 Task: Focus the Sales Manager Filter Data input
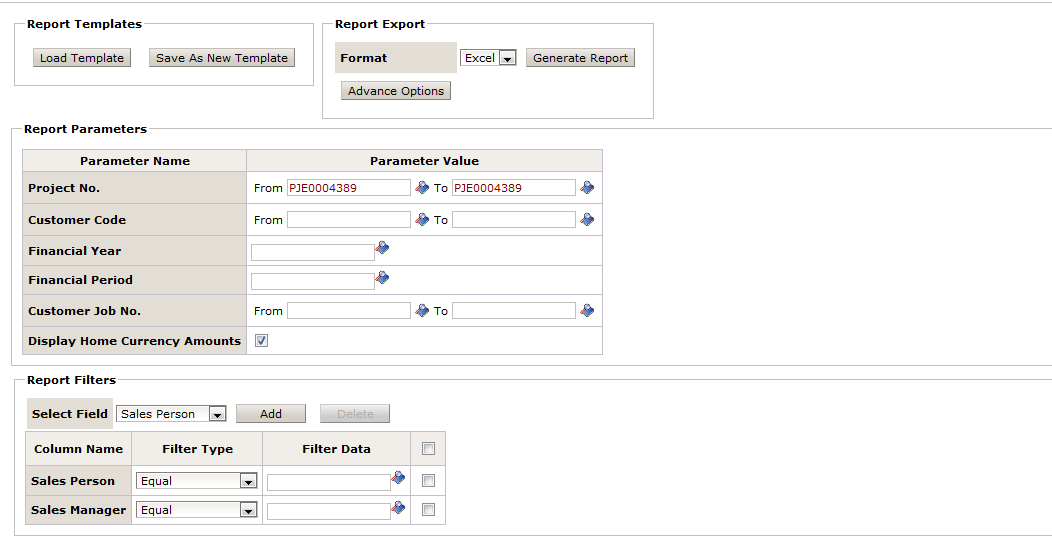click(x=329, y=512)
